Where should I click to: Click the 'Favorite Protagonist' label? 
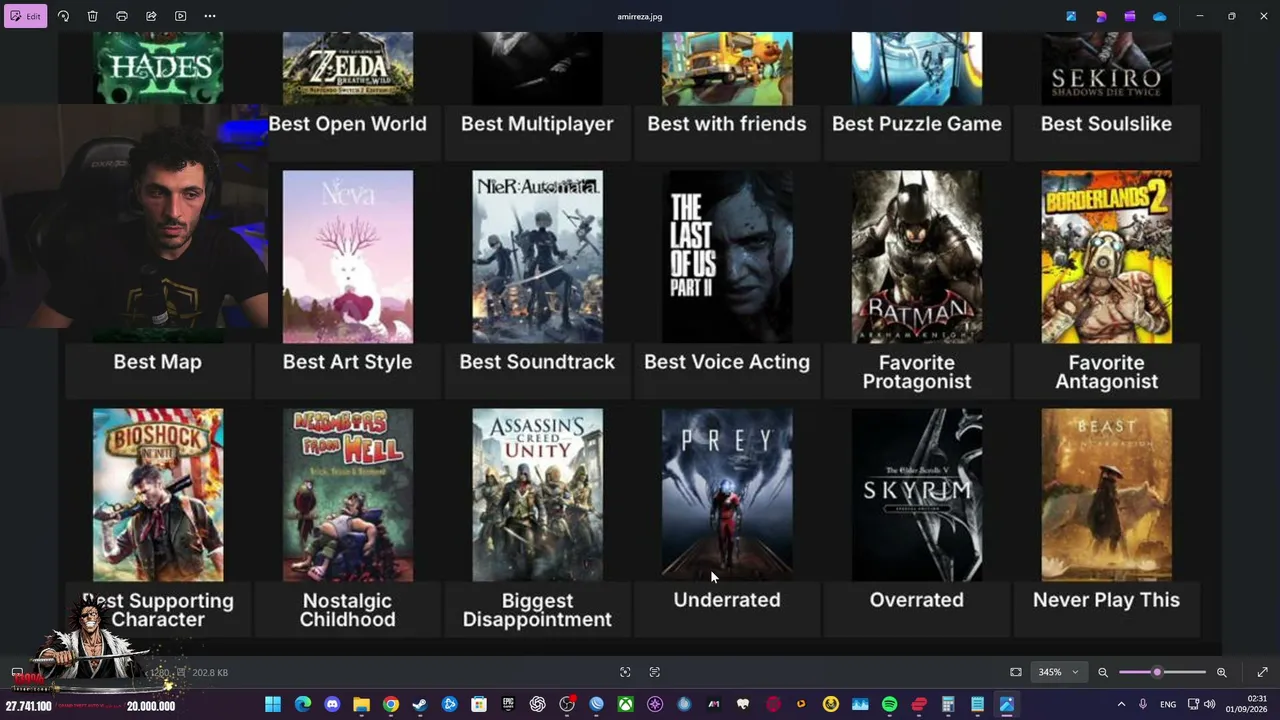917,372
